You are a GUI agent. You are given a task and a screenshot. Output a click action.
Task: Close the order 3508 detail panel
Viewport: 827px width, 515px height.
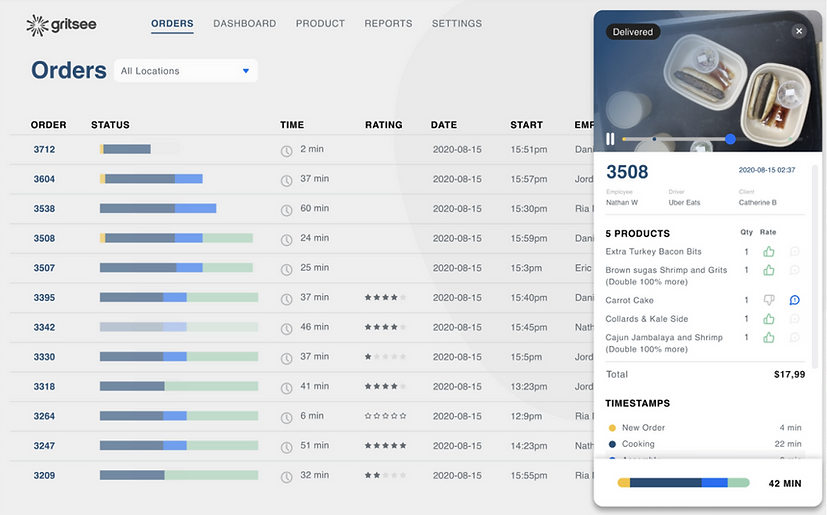tap(798, 31)
